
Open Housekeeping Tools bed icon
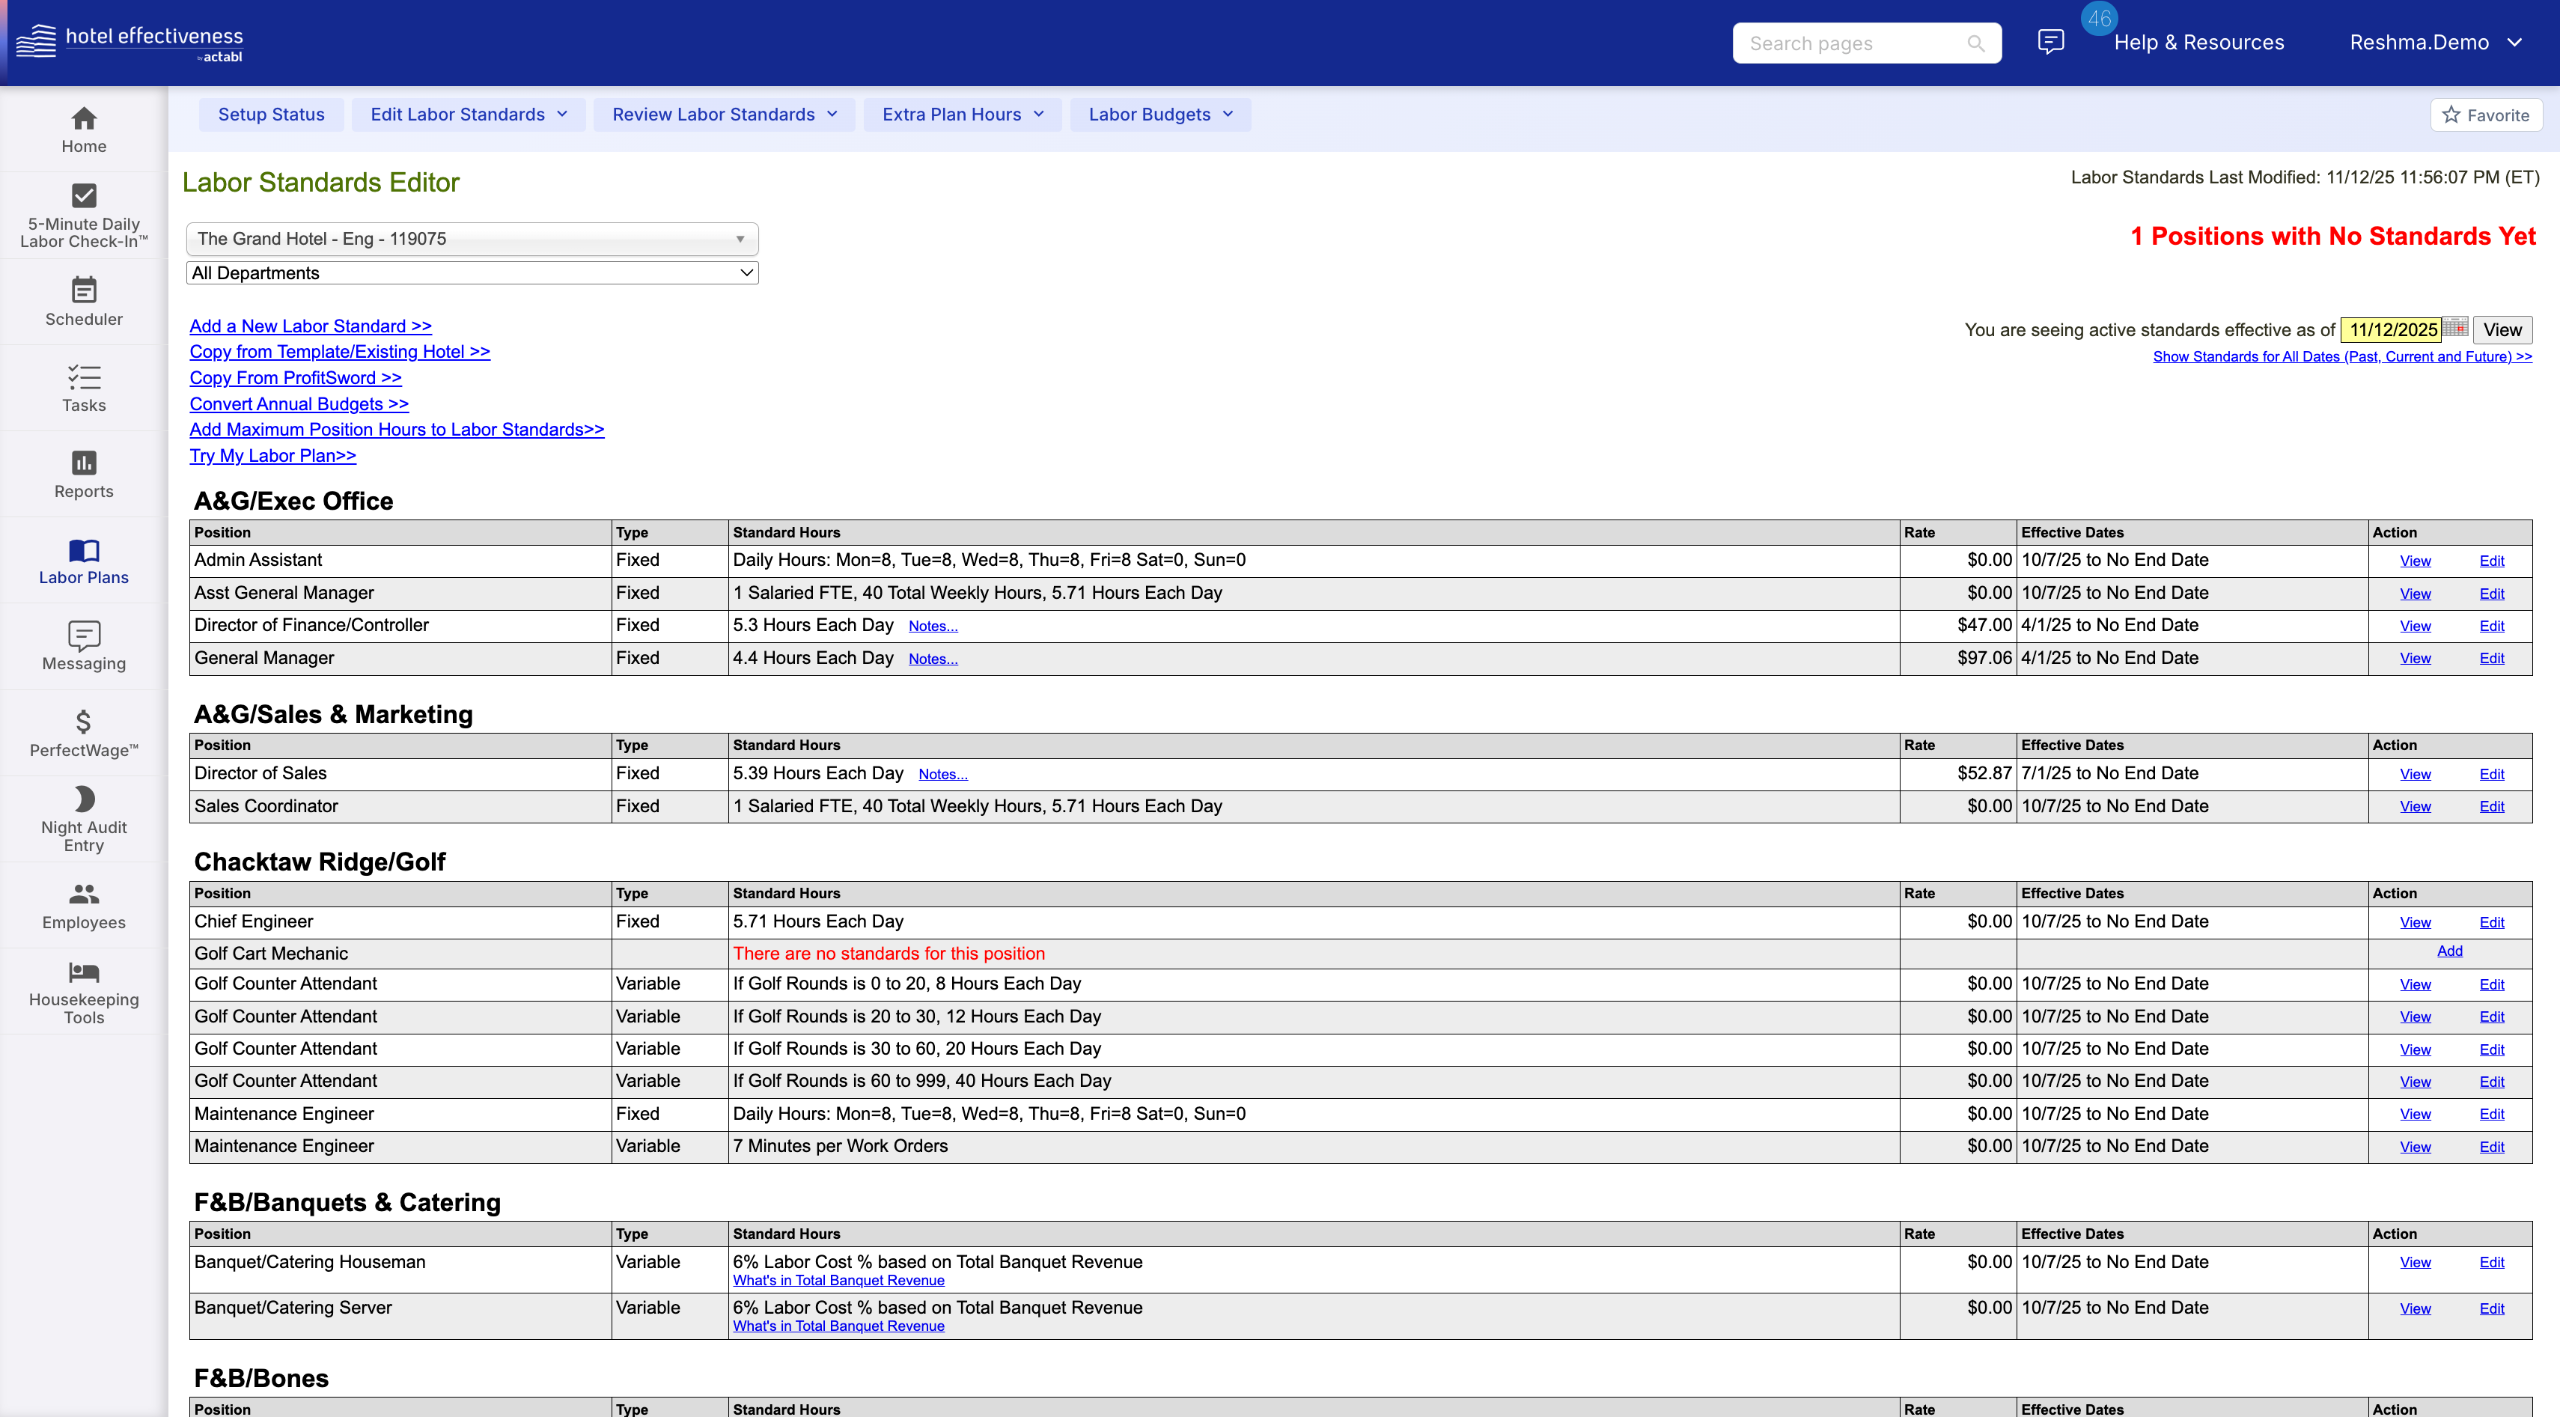click(84, 972)
